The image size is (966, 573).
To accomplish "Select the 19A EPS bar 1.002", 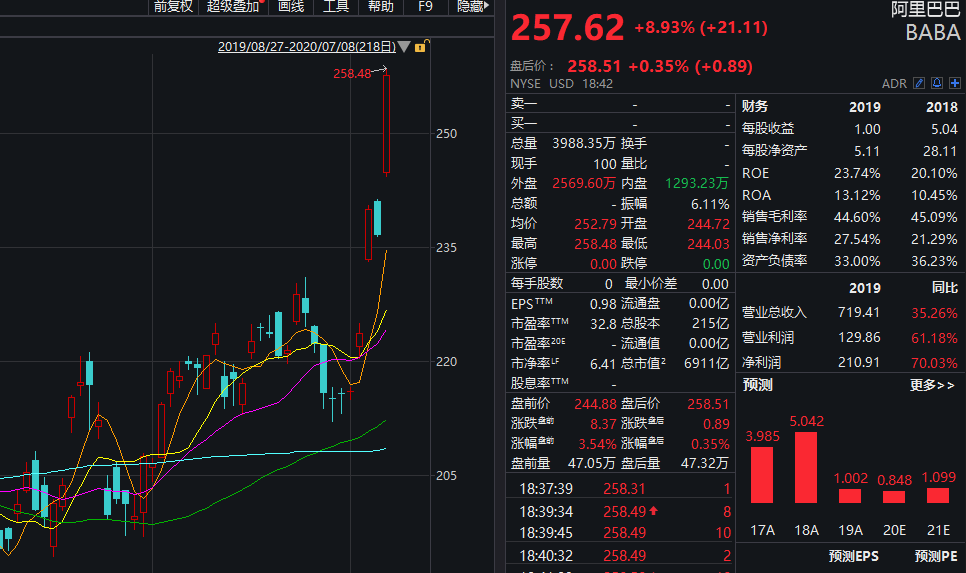I will coord(850,496).
